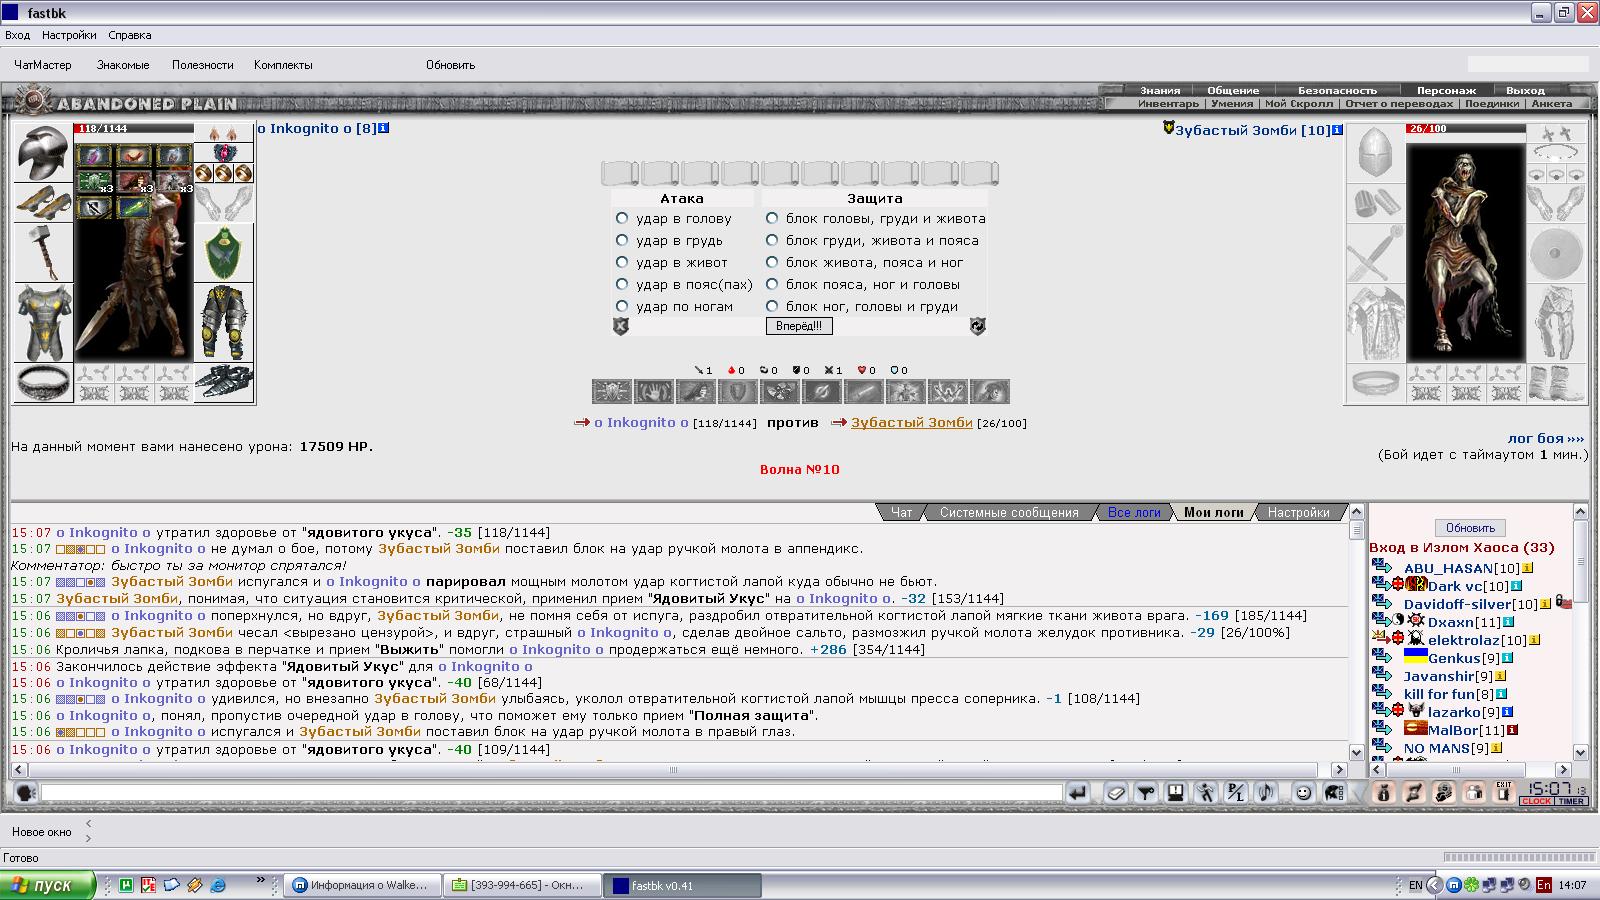Switch to the Чат tab
1600x900 pixels.
tap(901, 512)
